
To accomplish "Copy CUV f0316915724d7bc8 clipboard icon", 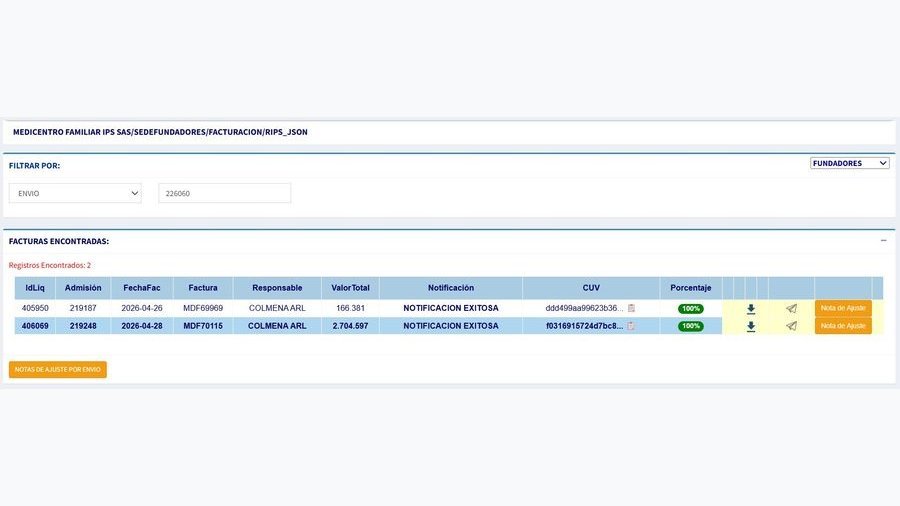I will tap(631, 326).
